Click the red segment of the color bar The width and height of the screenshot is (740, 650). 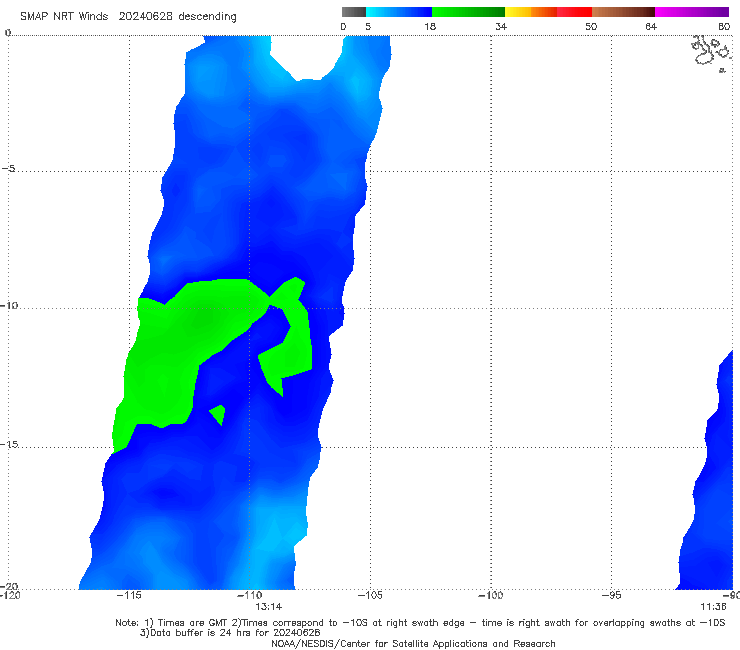(x=574, y=12)
